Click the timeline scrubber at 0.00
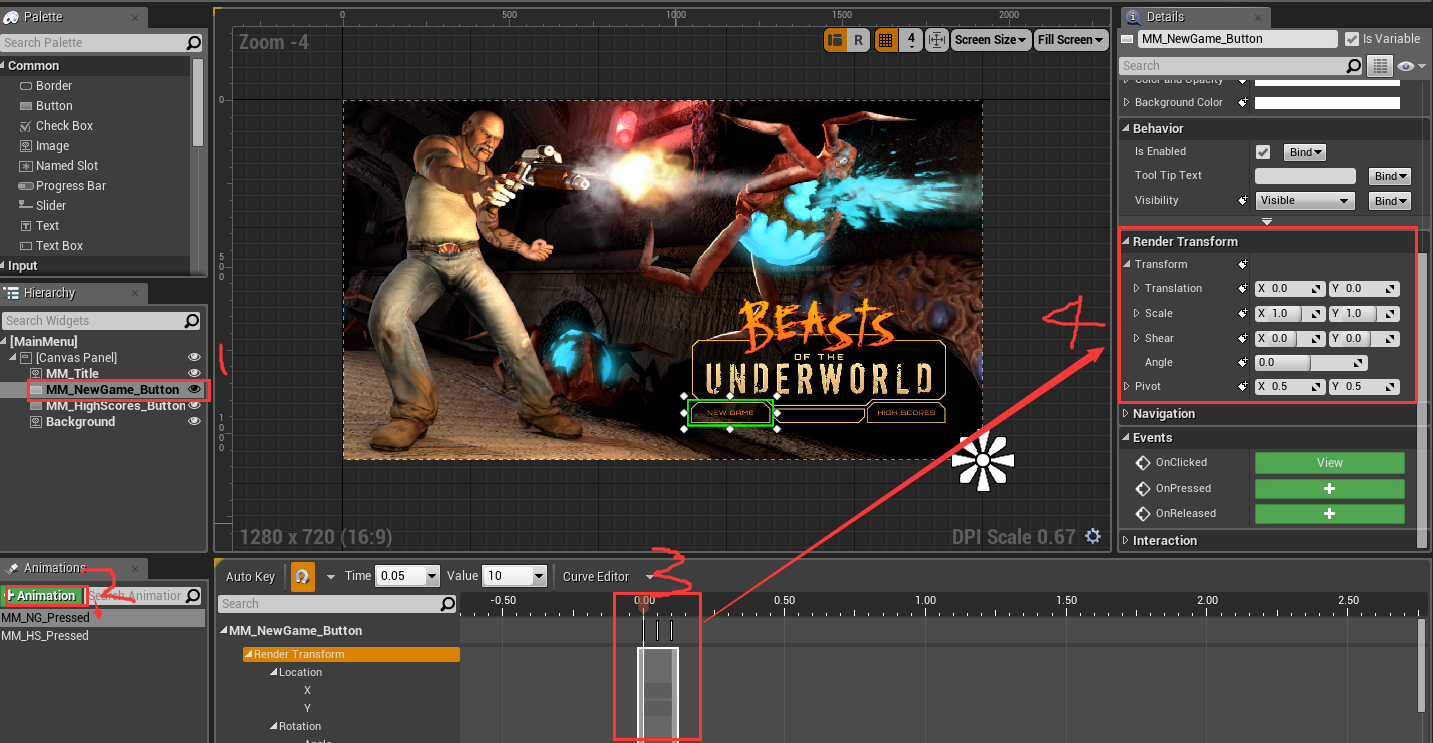Screen dimensions: 1433x743 click(643, 603)
